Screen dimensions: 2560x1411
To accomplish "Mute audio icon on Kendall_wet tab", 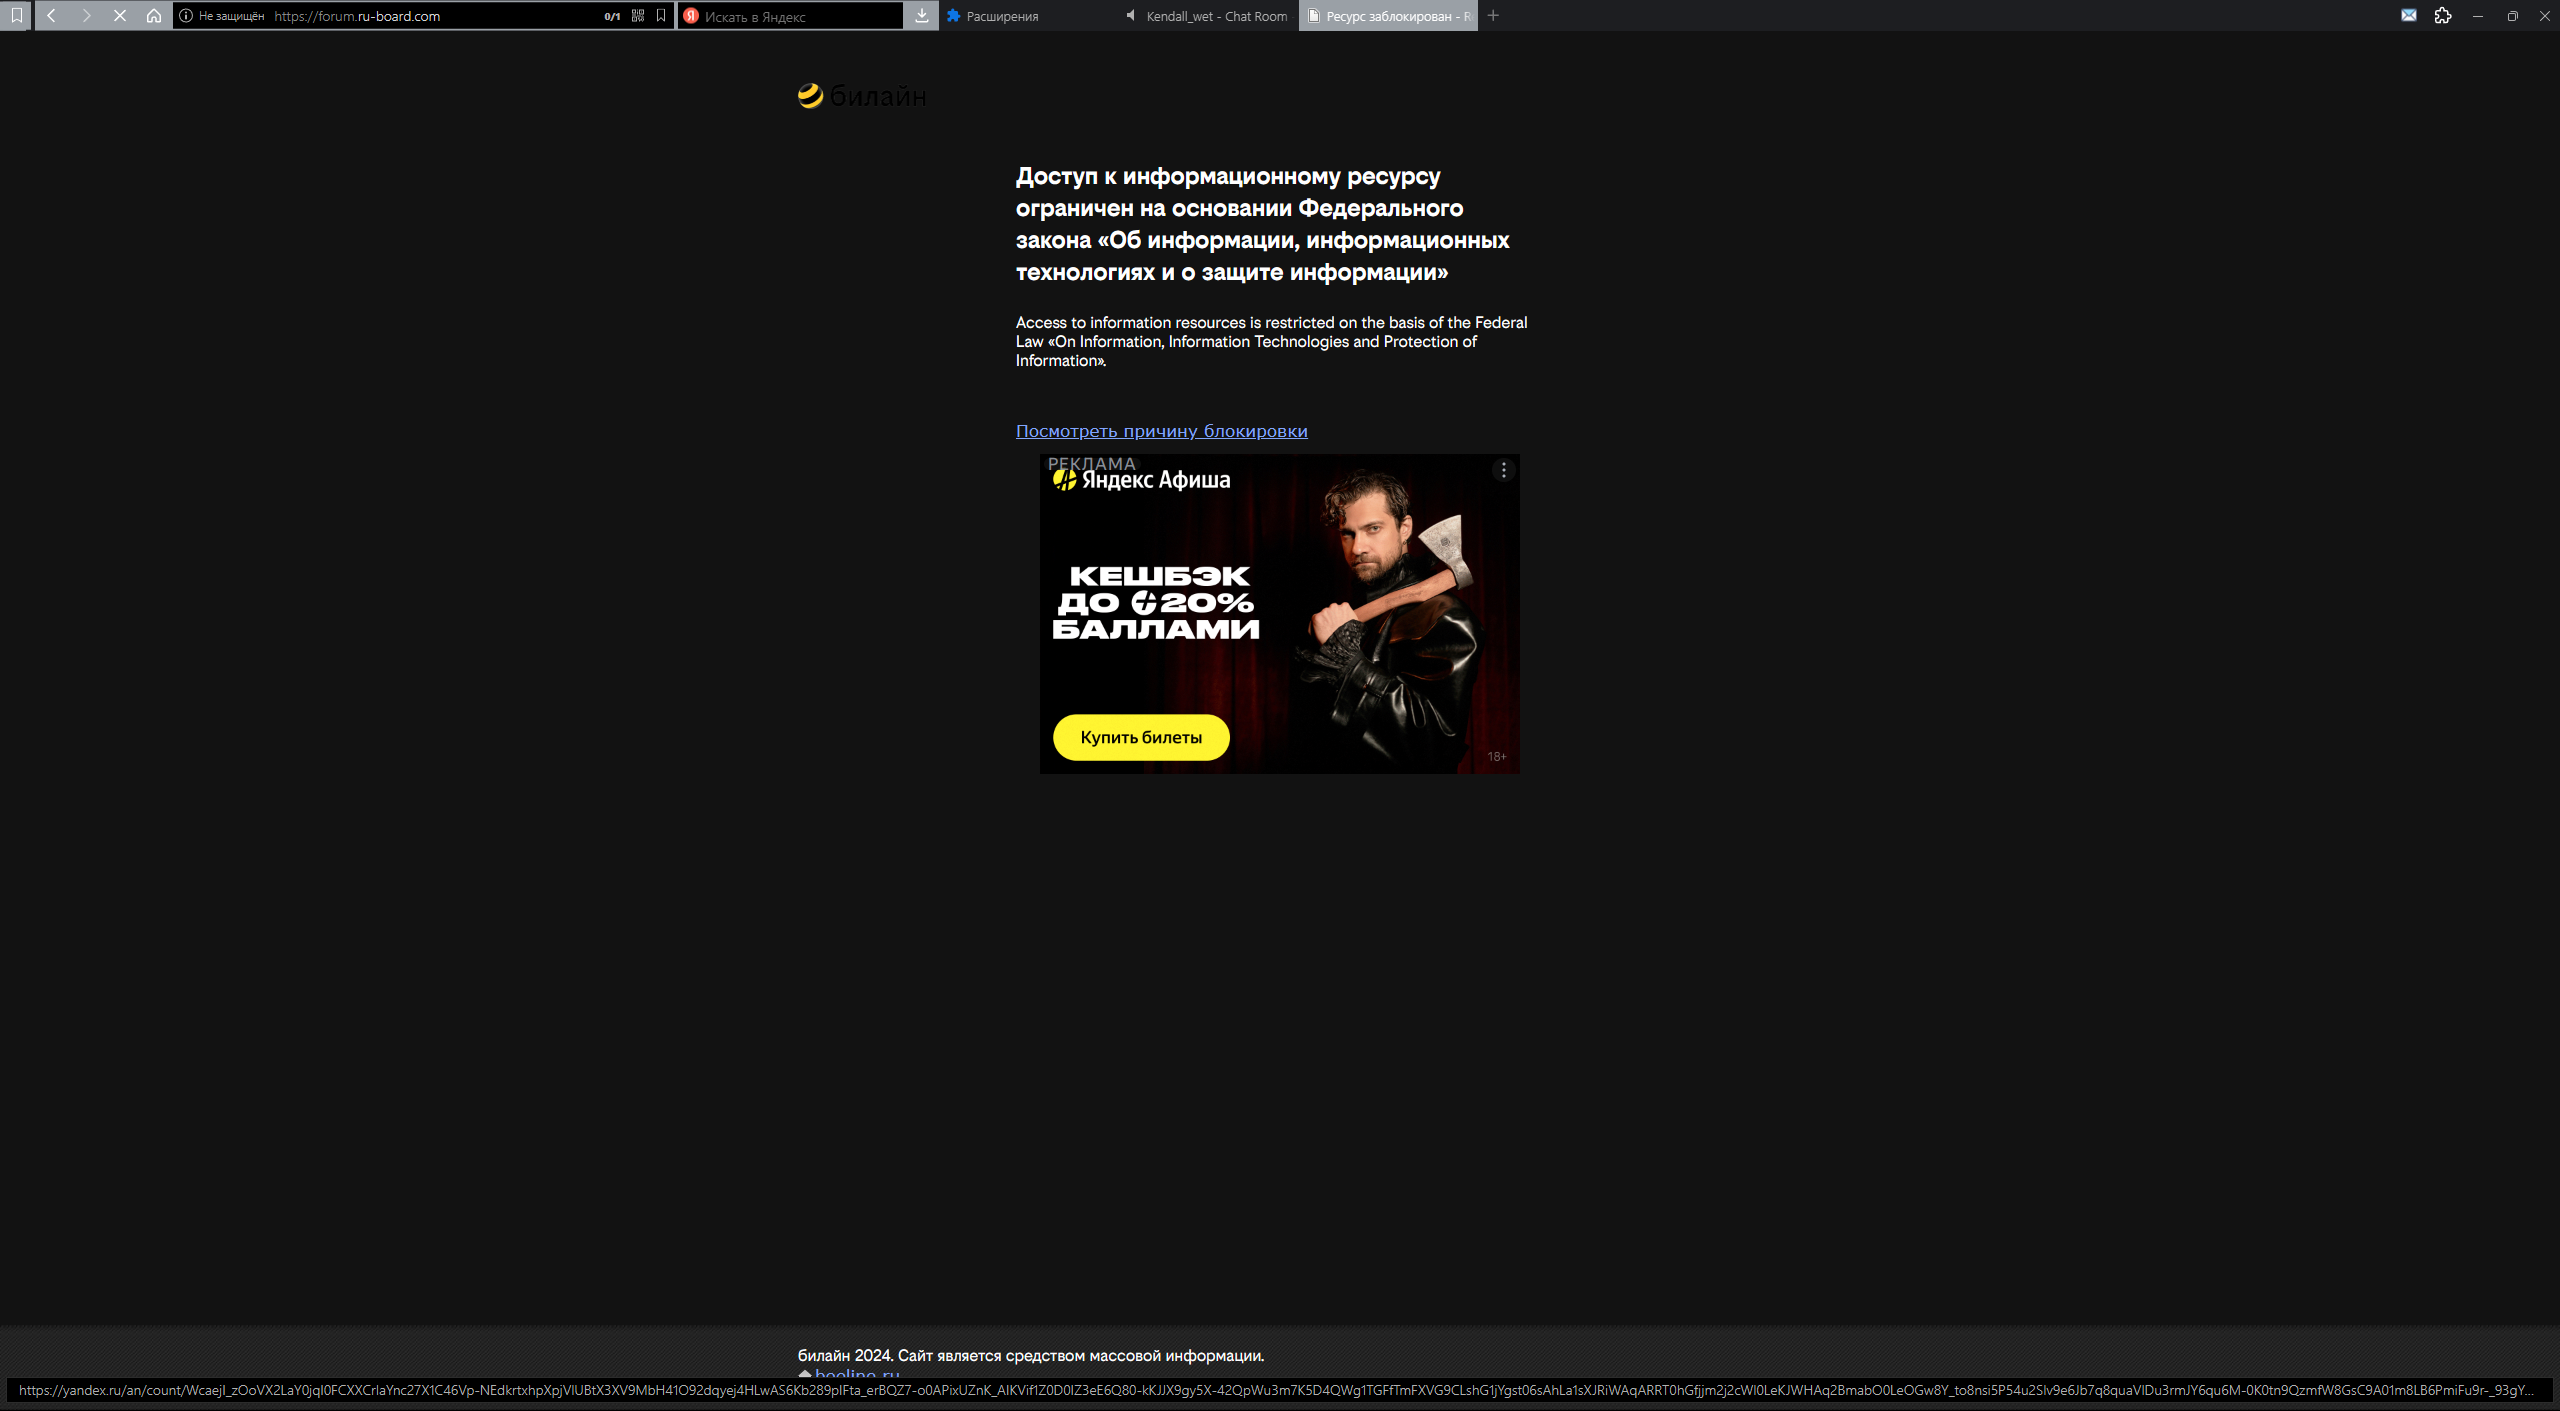I will coord(1131,16).
